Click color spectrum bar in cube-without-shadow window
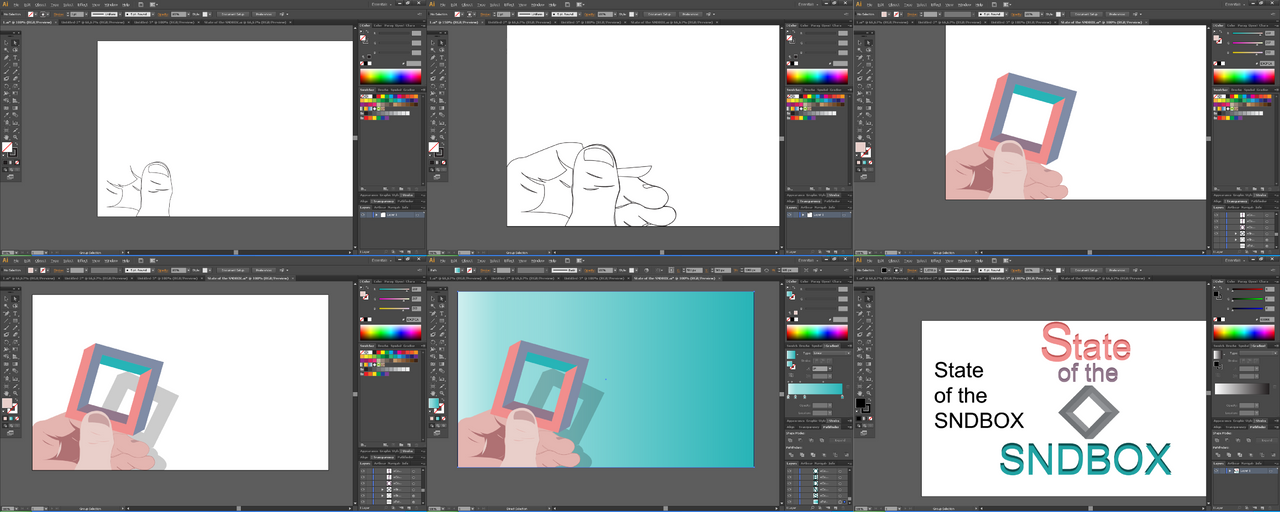This screenshot has width=1280, height=512. tap(1244, 76)
